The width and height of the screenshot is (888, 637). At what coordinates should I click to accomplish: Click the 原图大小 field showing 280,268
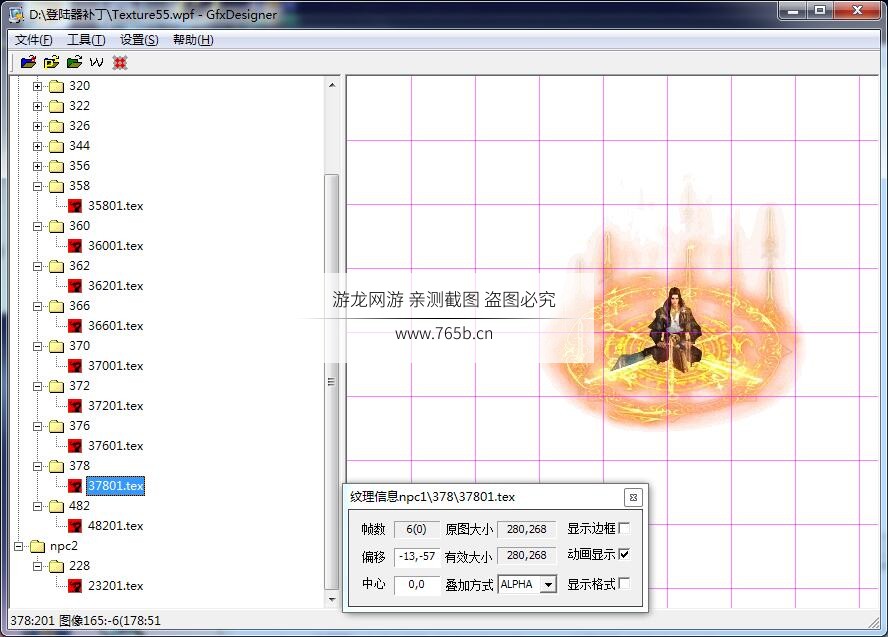click(x=527, y=529)
